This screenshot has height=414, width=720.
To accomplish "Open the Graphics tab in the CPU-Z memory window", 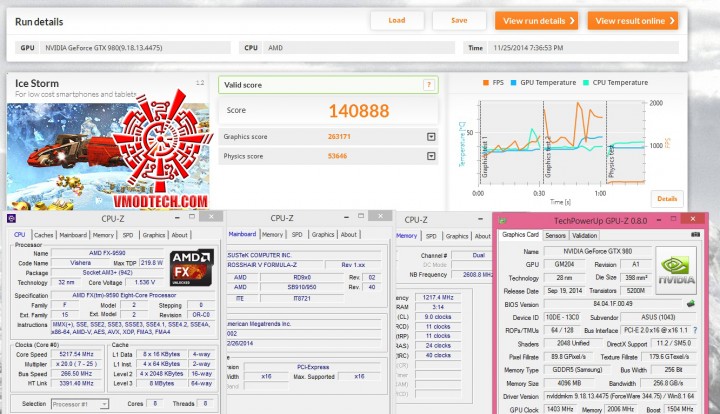I will pos(457,236).
